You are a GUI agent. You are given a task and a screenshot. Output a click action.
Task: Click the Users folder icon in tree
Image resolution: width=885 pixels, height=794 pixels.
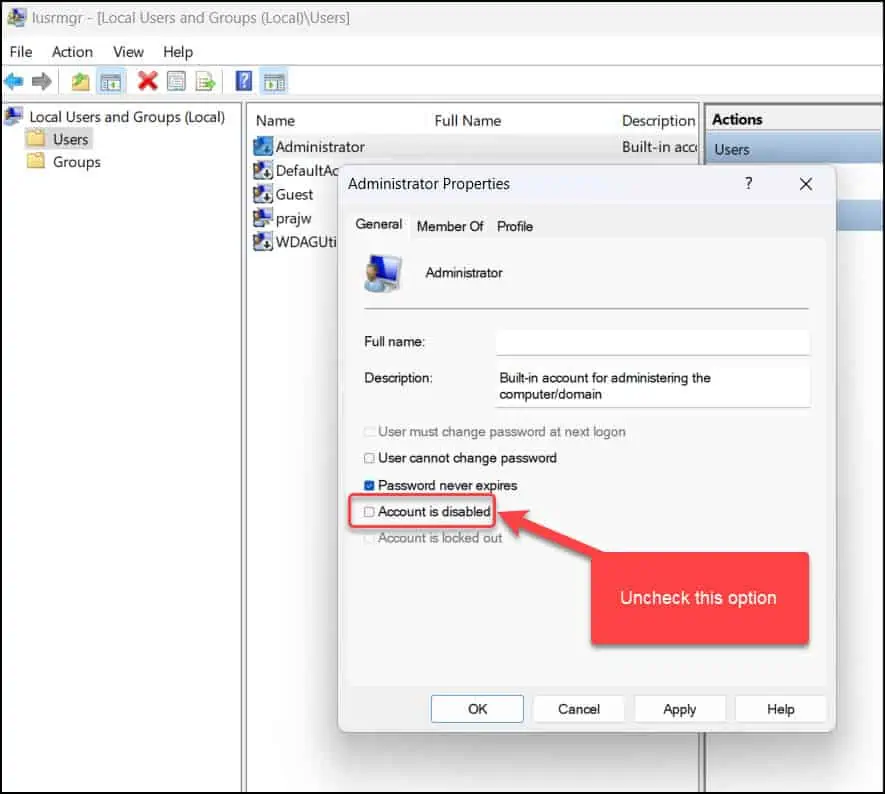pos(36,138)
